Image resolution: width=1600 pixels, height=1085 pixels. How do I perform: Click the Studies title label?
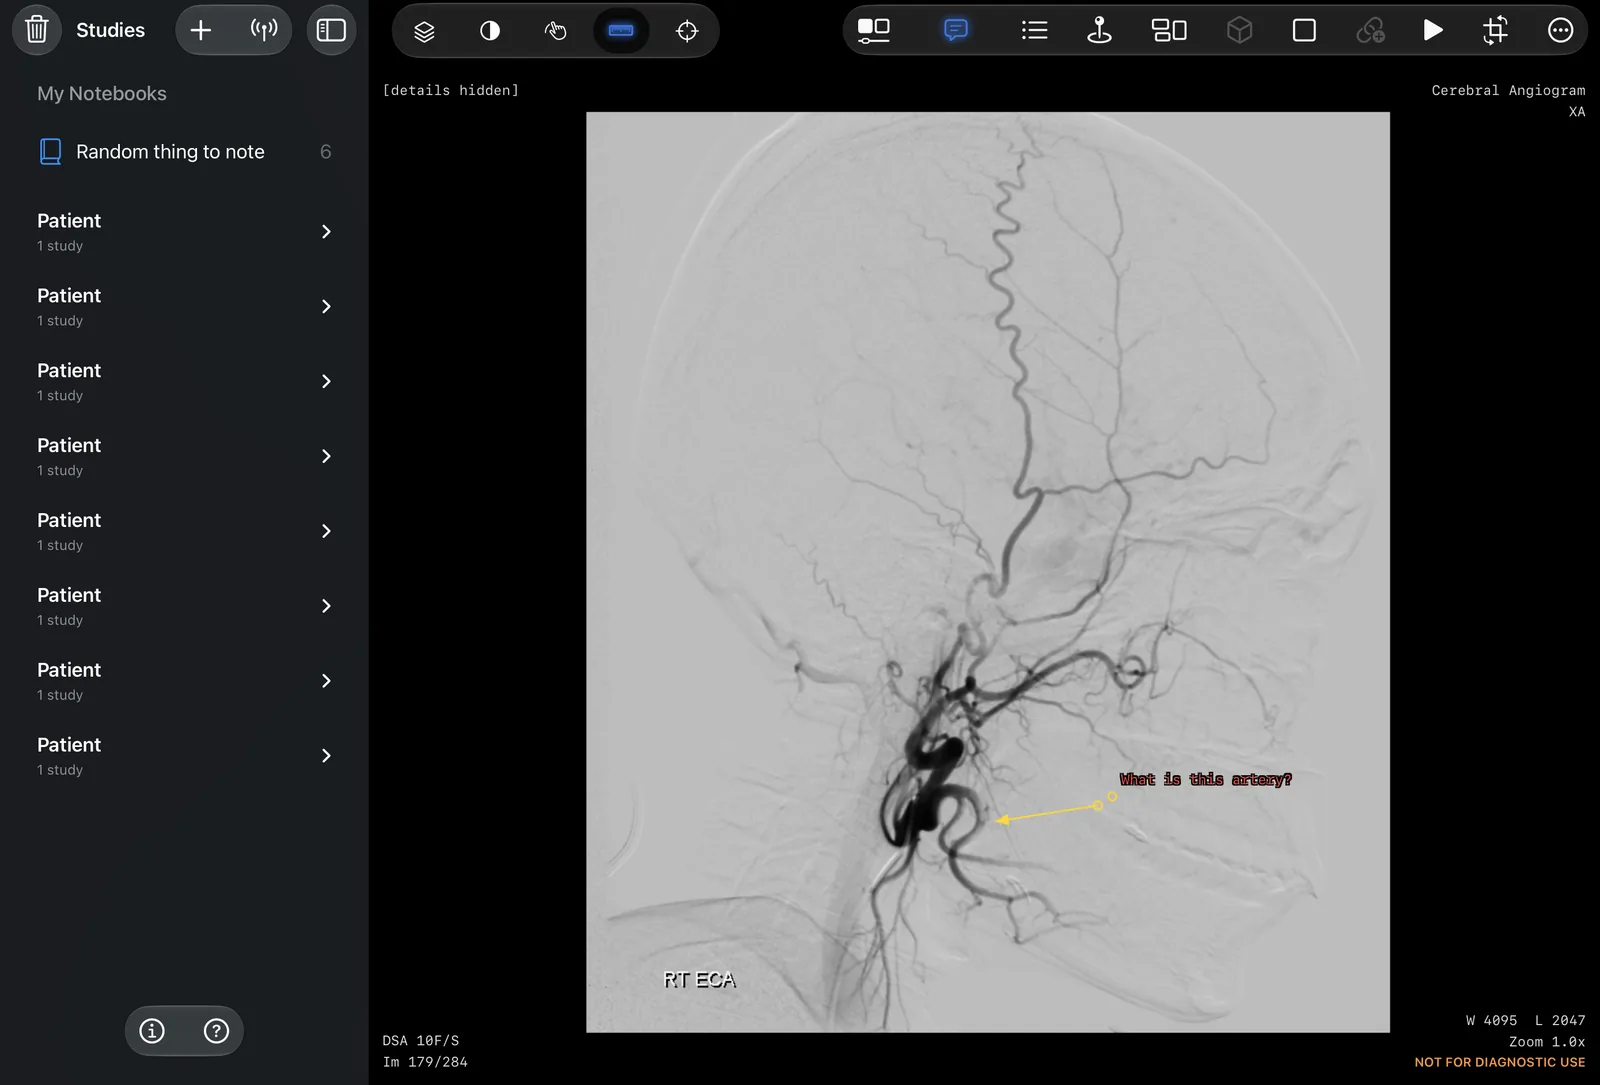point(110,30)
